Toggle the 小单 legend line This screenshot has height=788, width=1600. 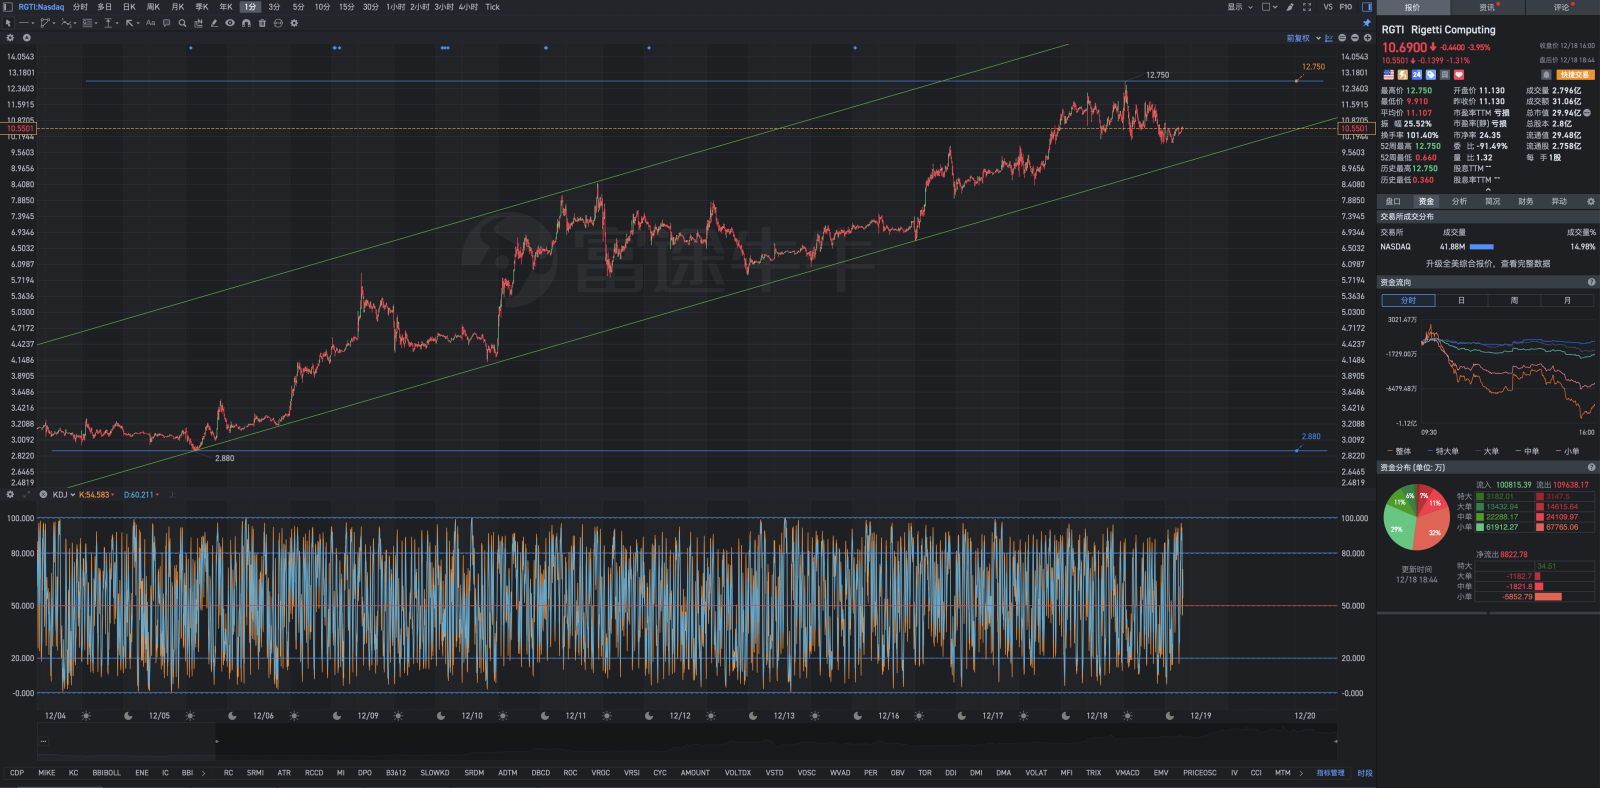coord(1568,451)
